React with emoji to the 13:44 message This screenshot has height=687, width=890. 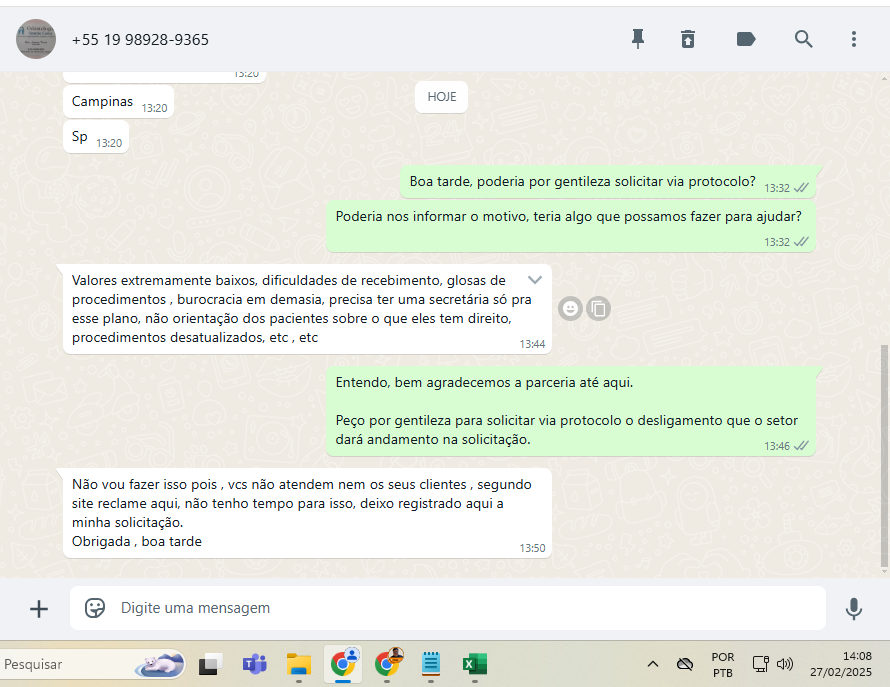click(x=570, y=309)
